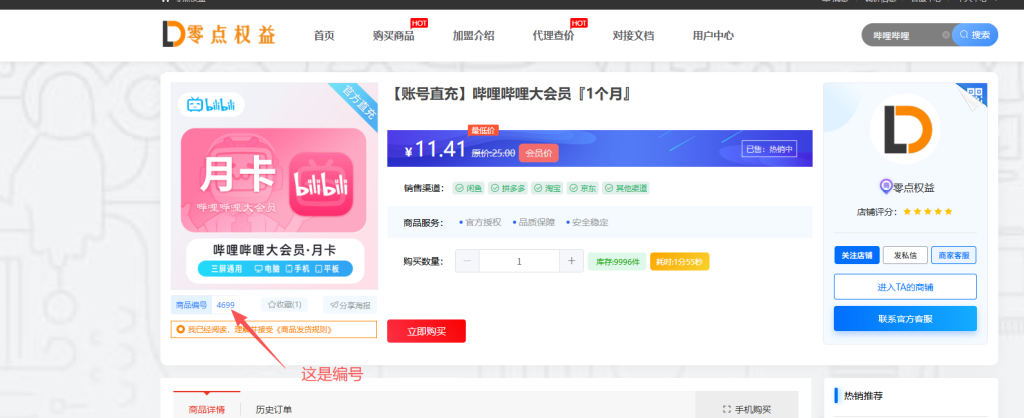Click the shop's LD avatar logo

point(905,128)
